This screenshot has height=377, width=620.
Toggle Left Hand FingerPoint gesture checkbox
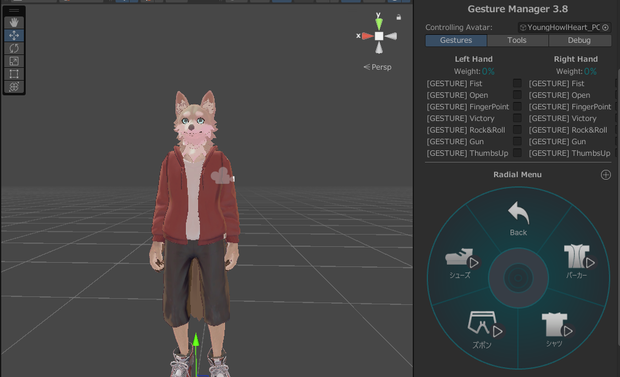(517, 106)
